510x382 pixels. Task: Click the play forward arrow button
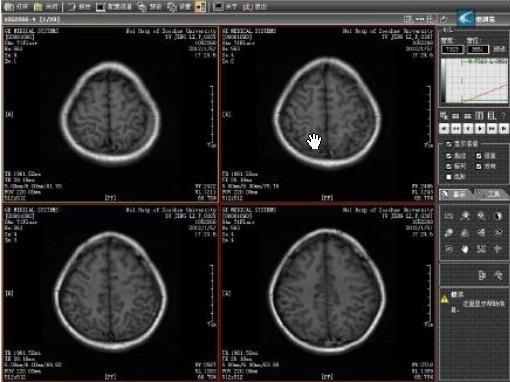(x=480, y=128)
